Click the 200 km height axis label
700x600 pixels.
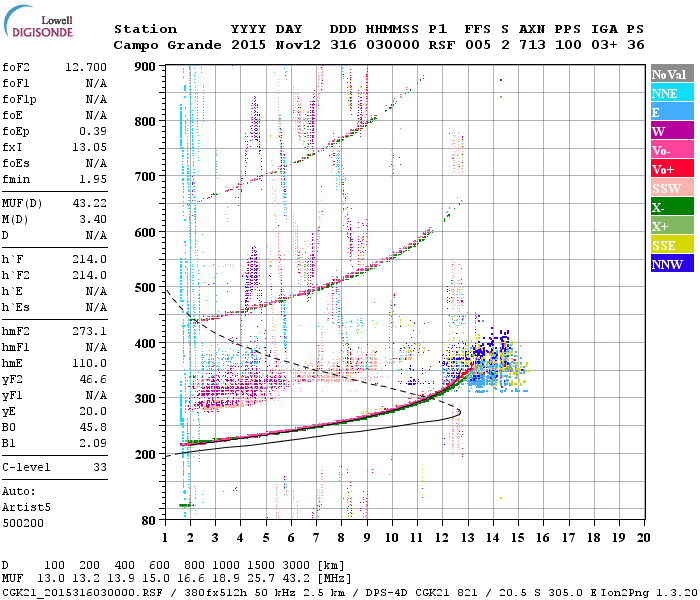[145, 454]
